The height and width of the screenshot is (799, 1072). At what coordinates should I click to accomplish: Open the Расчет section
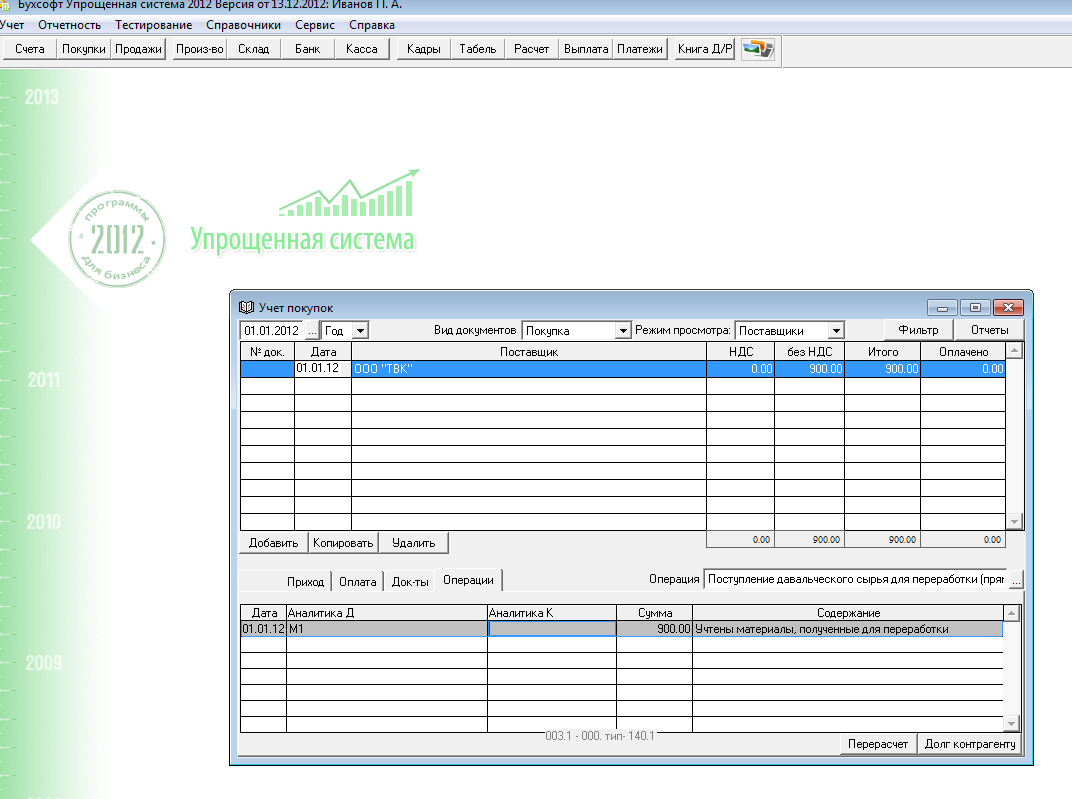tap(531, 49)
